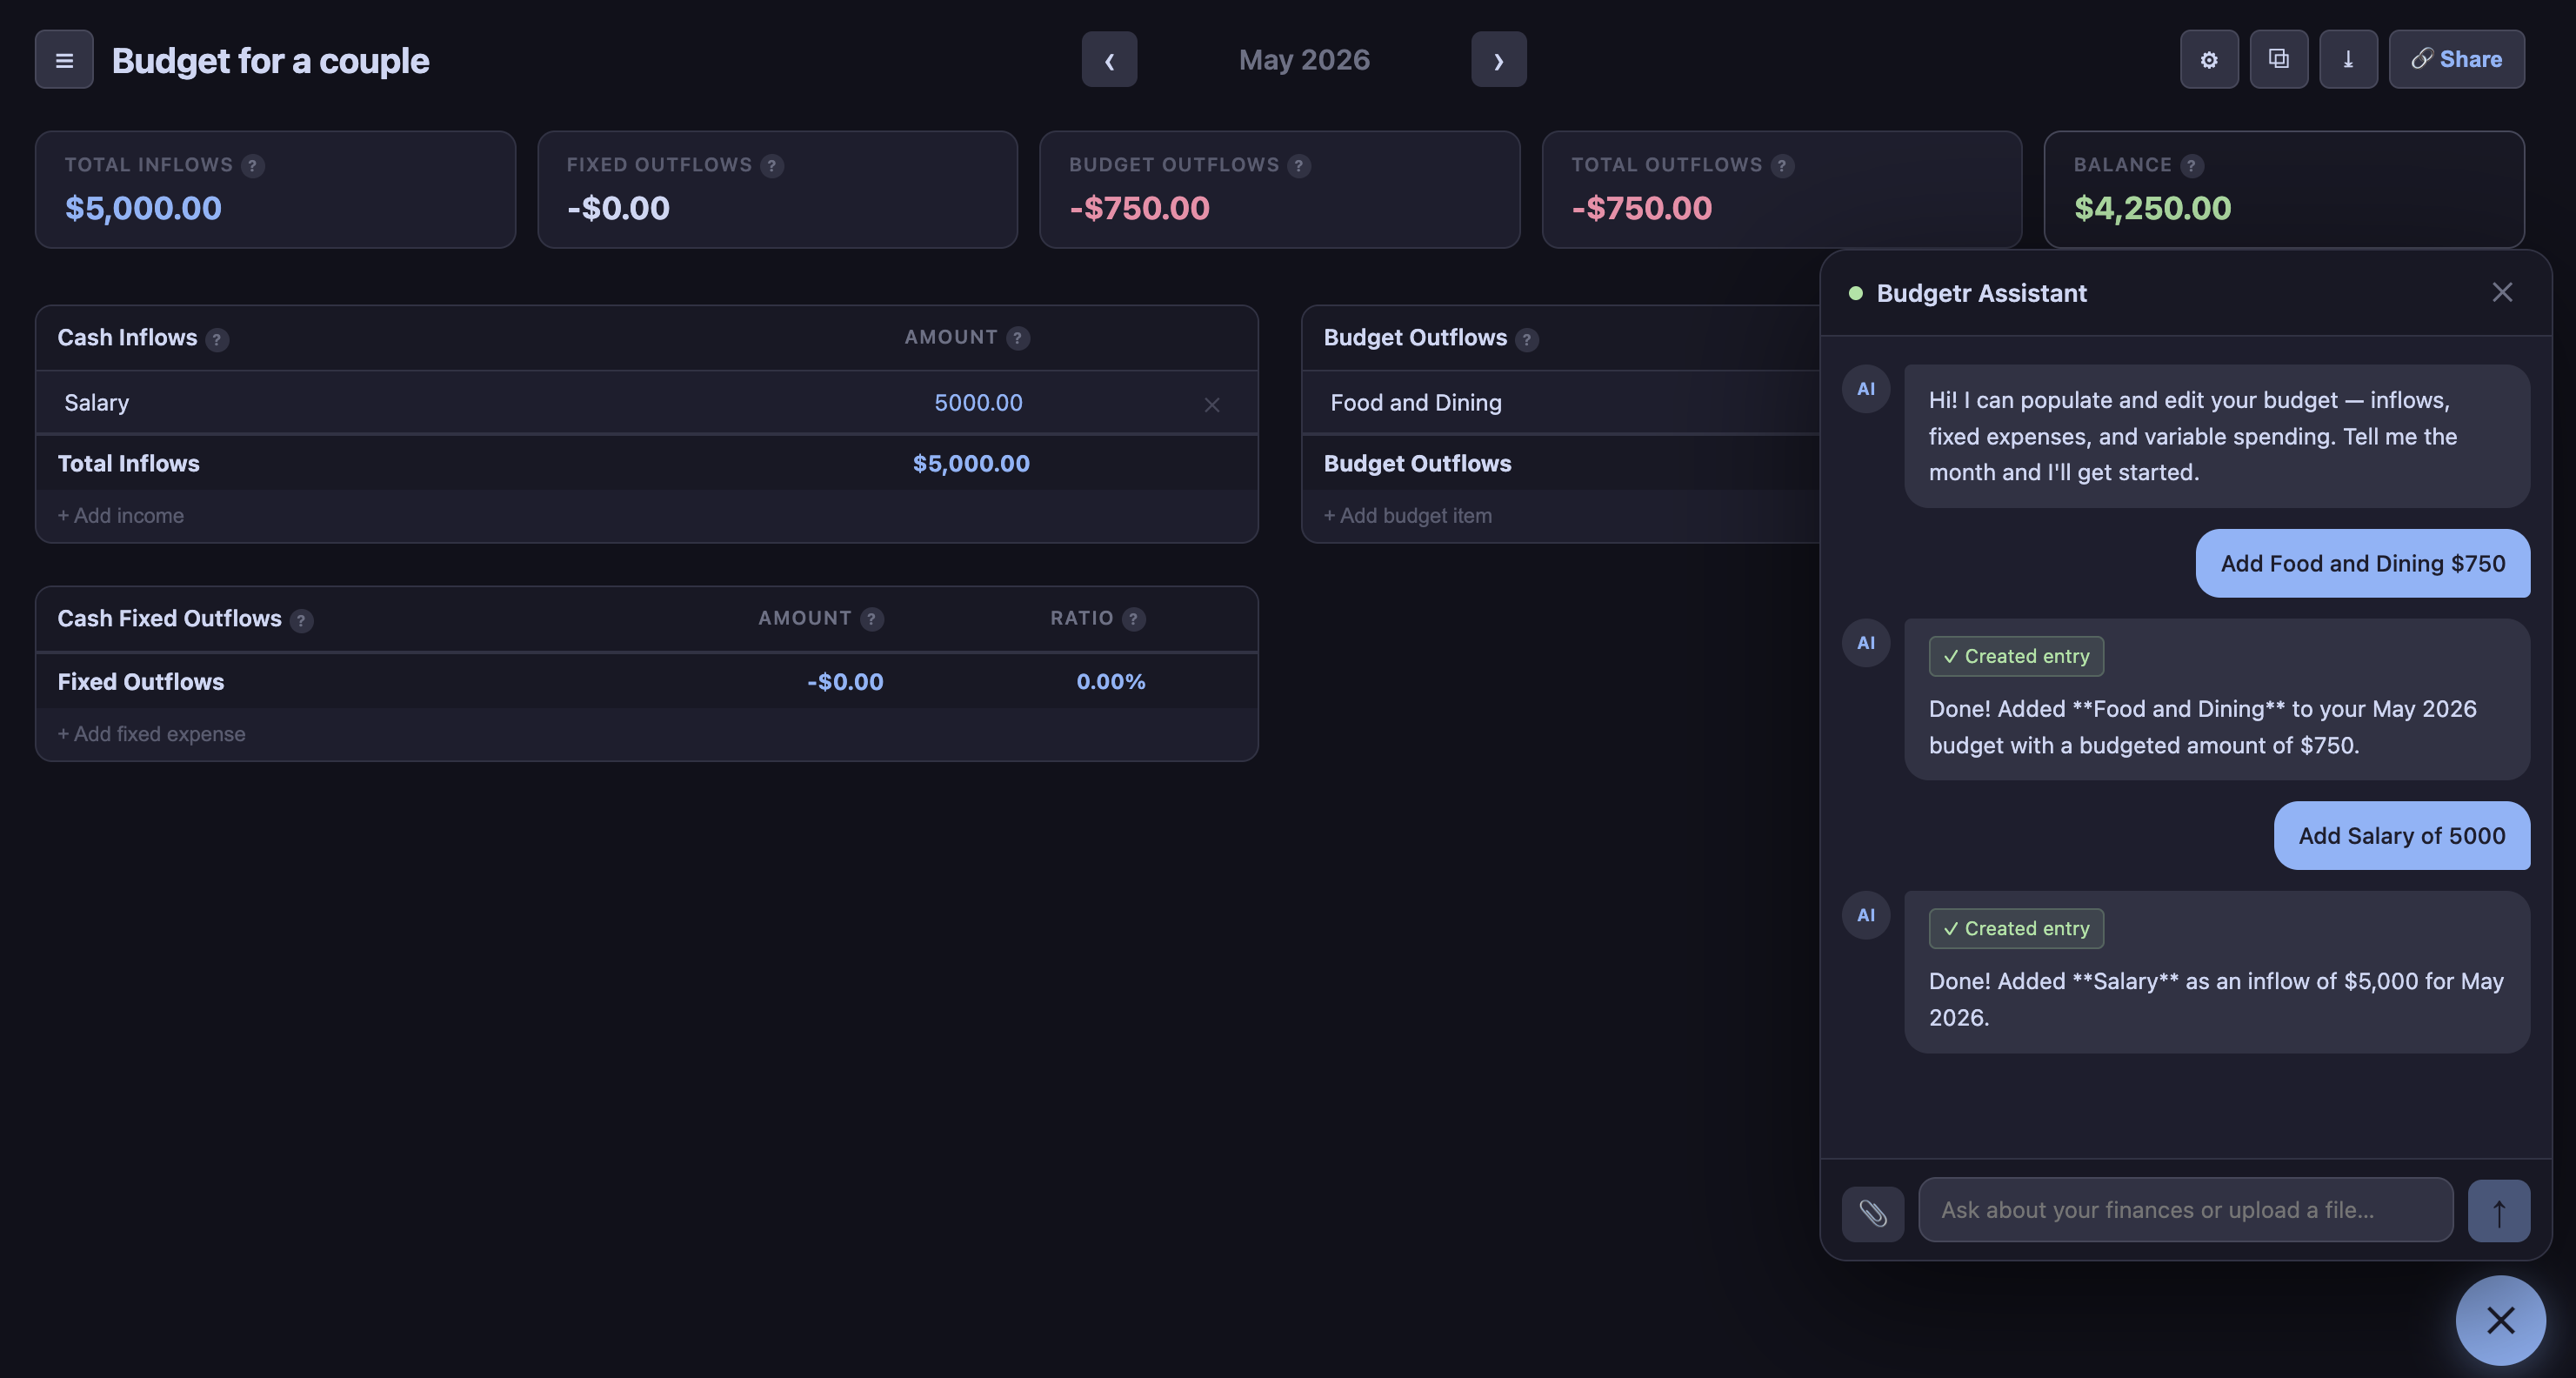
Task: Download the budget with the arrow icon
Action: click(2348, 59)
